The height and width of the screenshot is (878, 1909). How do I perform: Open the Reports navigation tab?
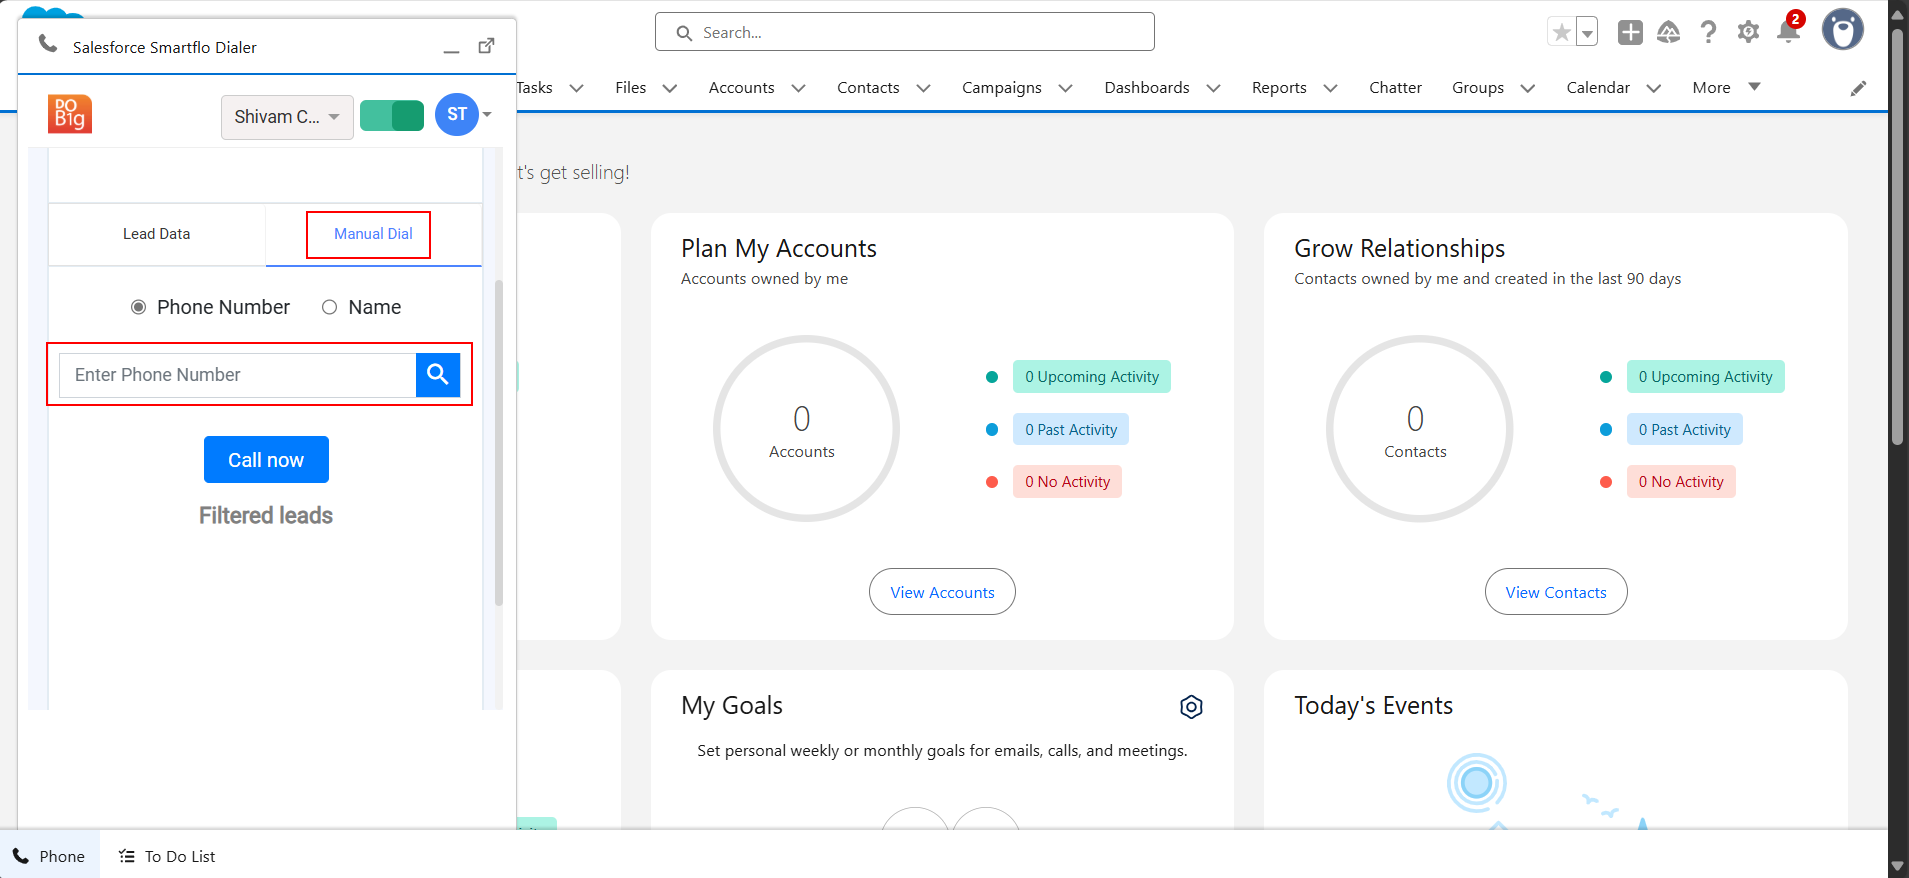click(1279, 88)
